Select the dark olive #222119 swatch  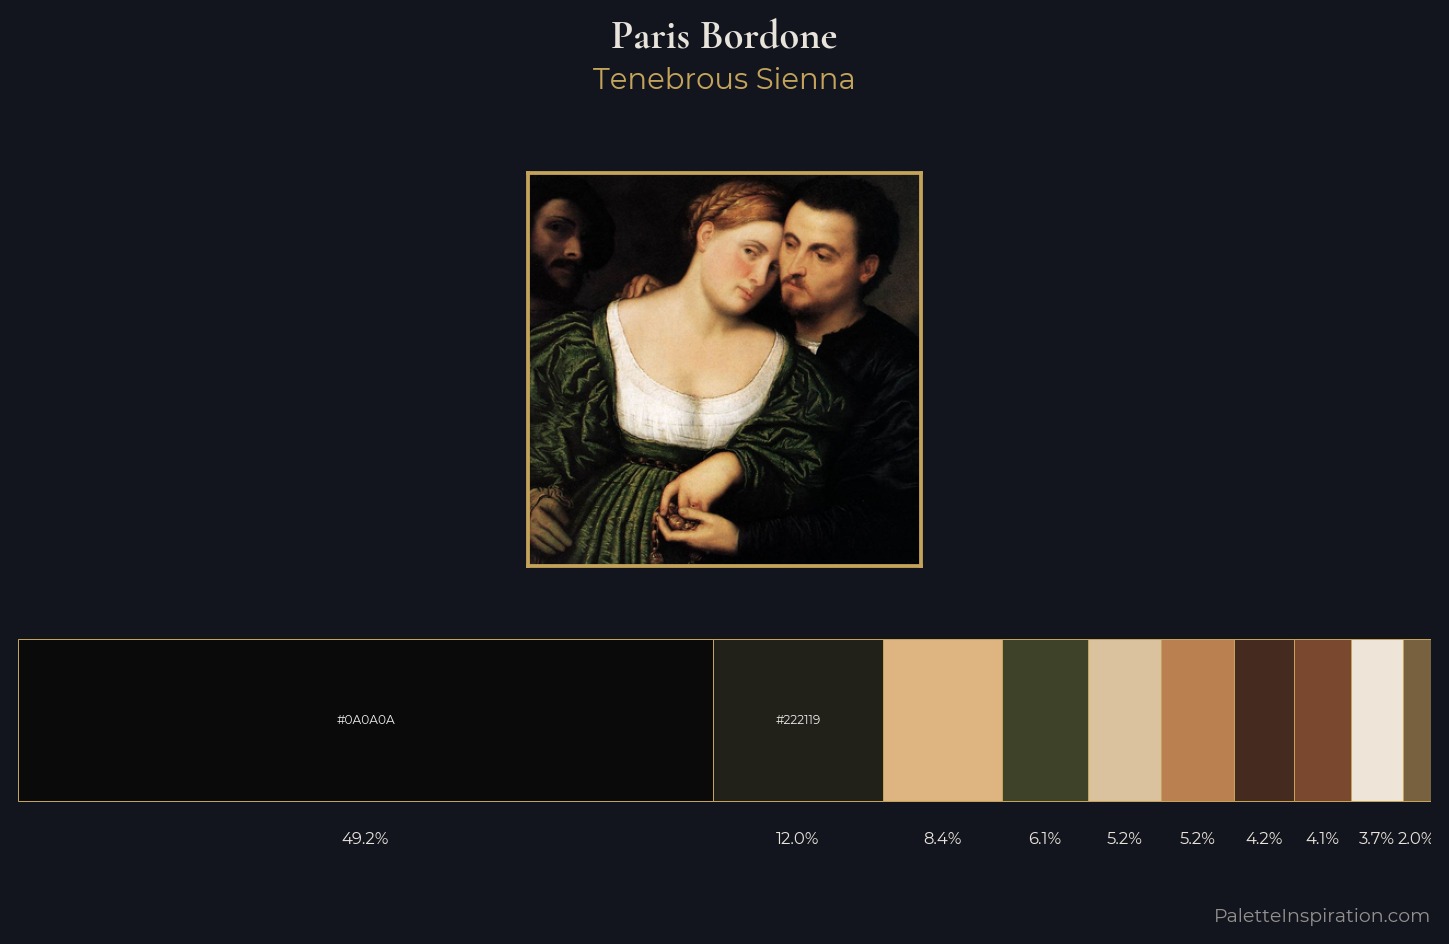pos(798,720)
